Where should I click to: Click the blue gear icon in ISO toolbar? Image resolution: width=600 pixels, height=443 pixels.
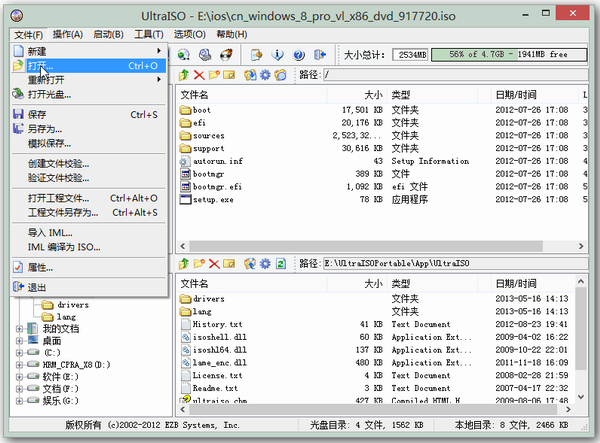[x=265, y=75]
